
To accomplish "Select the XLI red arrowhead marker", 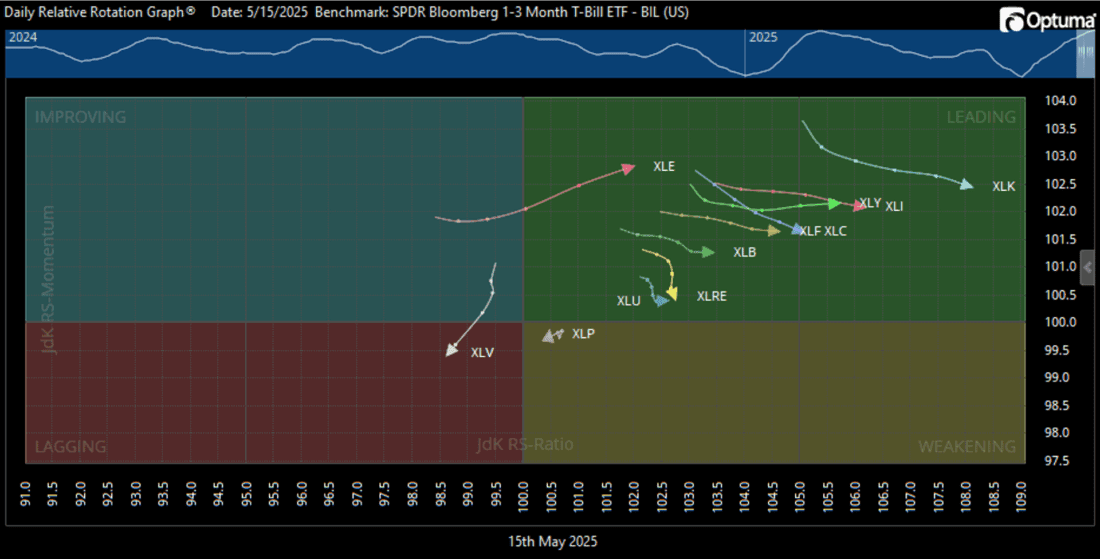I will (859, 206).
